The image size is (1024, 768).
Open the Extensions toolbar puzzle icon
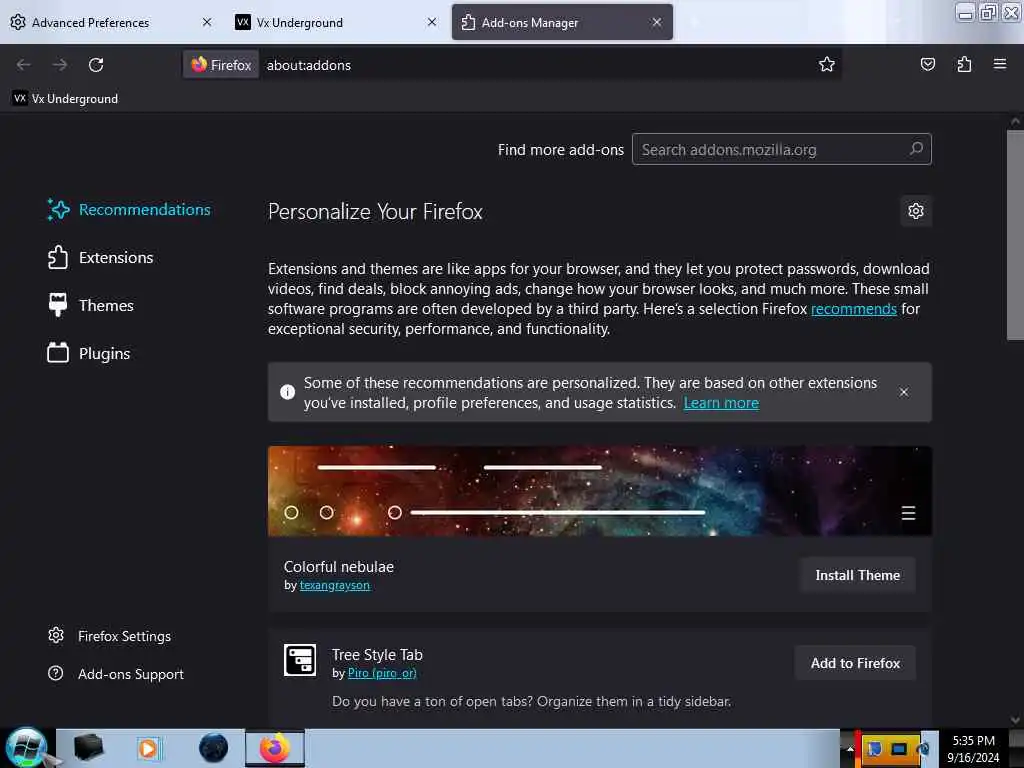[x=964, y=64]
